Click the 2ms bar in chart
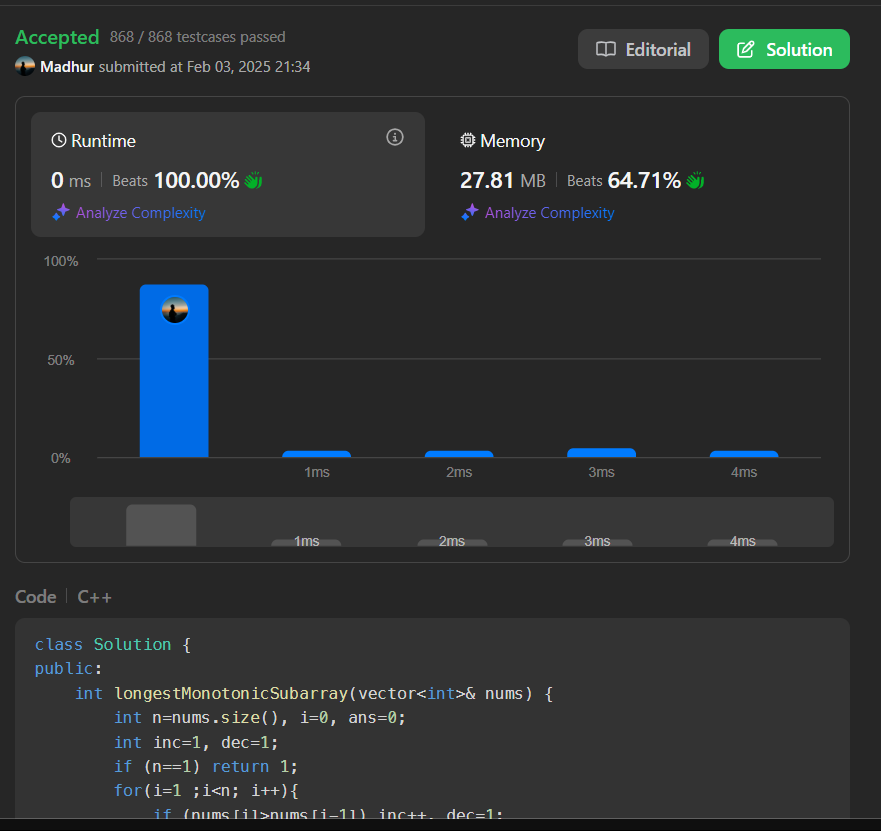 coord(459,454)
